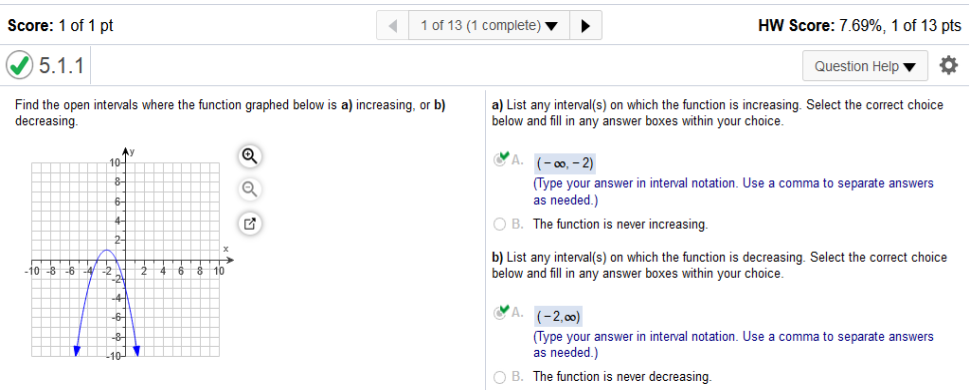
Task: Go to next question arrow
Action: pyautogui.click(x=585, y=25)
